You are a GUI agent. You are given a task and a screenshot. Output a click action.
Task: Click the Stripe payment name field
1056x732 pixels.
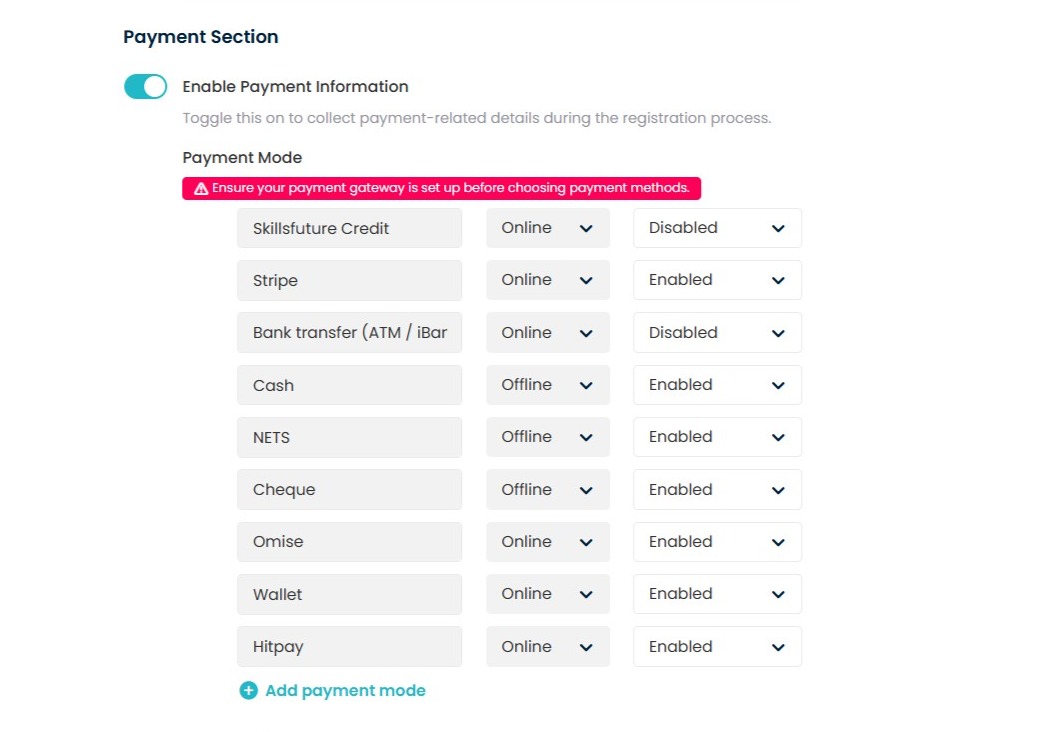click(x=350, y=280)
